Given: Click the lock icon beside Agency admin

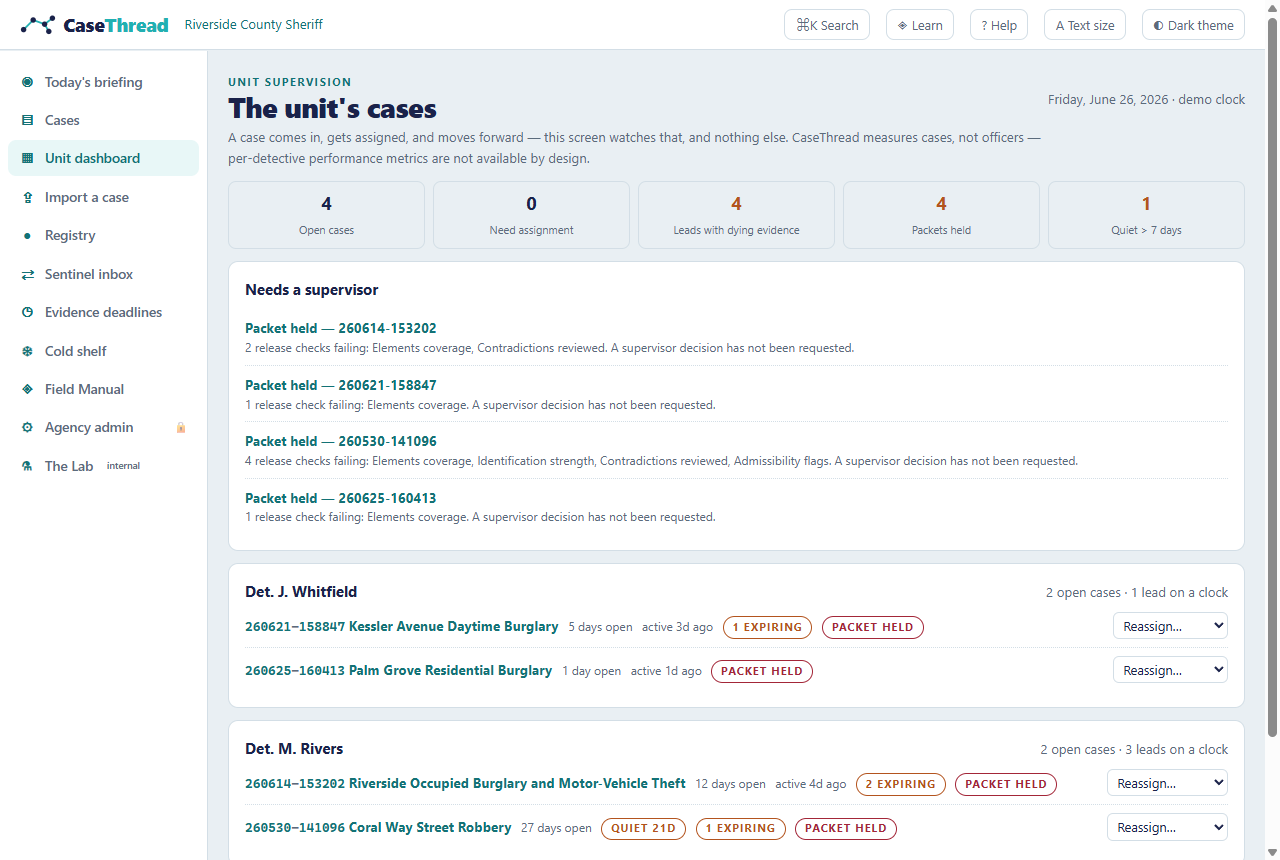Looking at the screenshot, I should (x=181, y=427).
